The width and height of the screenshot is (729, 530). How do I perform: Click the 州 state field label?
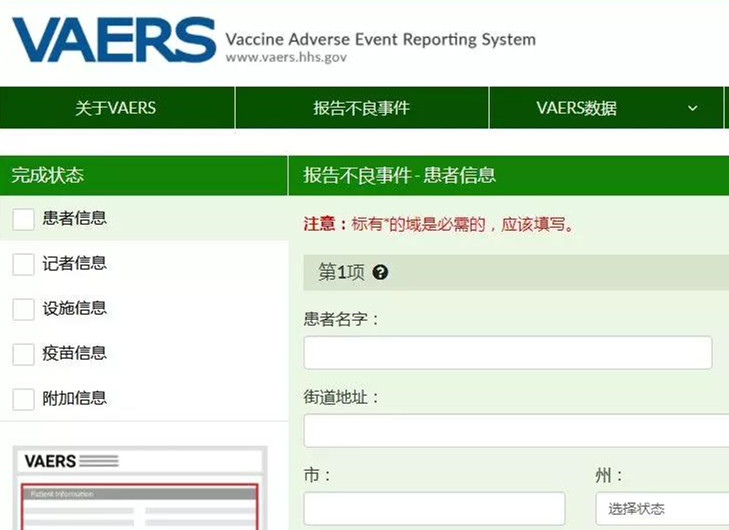(x=609, y=476)
